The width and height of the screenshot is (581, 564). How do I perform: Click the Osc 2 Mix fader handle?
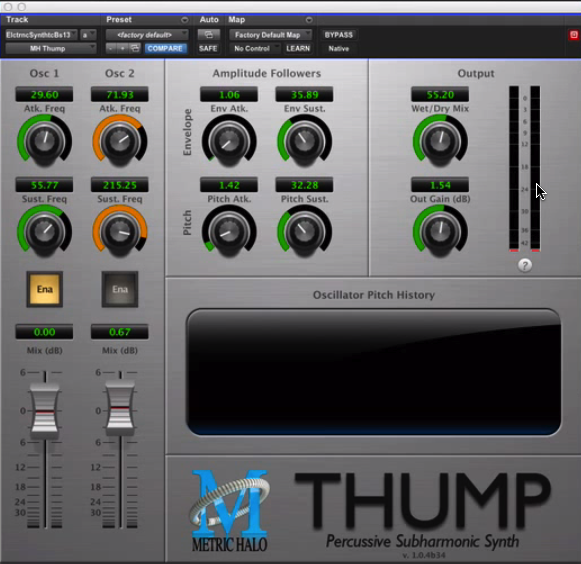click(120, 408)
